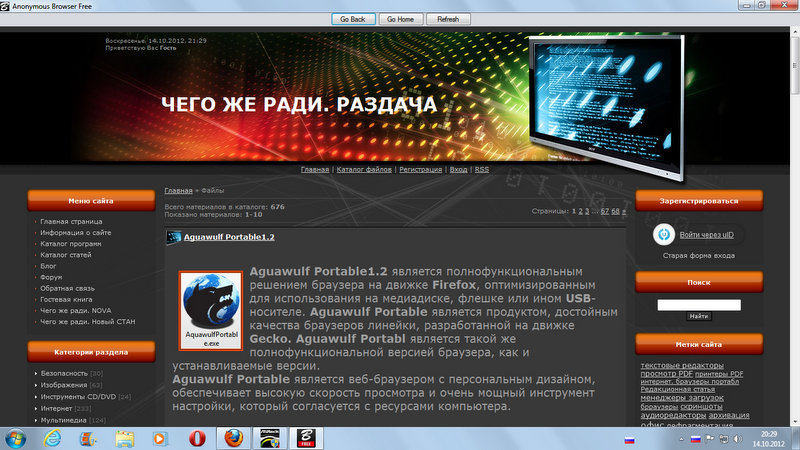The width and height of the screenshot is (800, 450).
Task: Open Инструменты CD/DVD category
Action: point(78,396)
